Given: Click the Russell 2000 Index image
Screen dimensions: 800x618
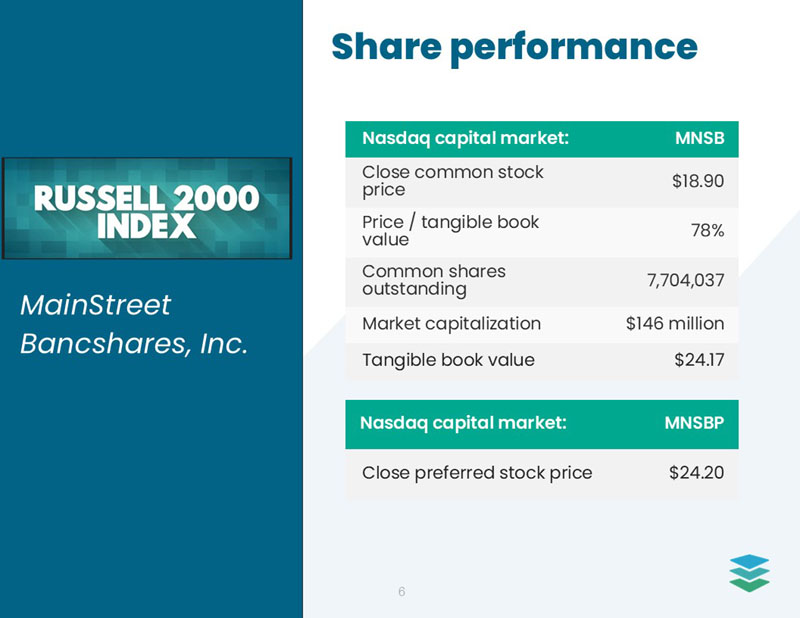Looking at the screenshot, I should [x=147, y=209].
